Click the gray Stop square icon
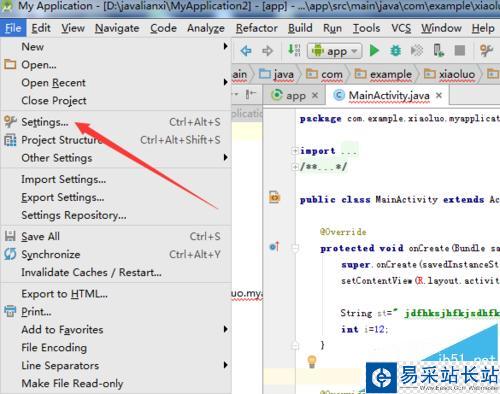The image size is (500, 394). tap(460, 51)
